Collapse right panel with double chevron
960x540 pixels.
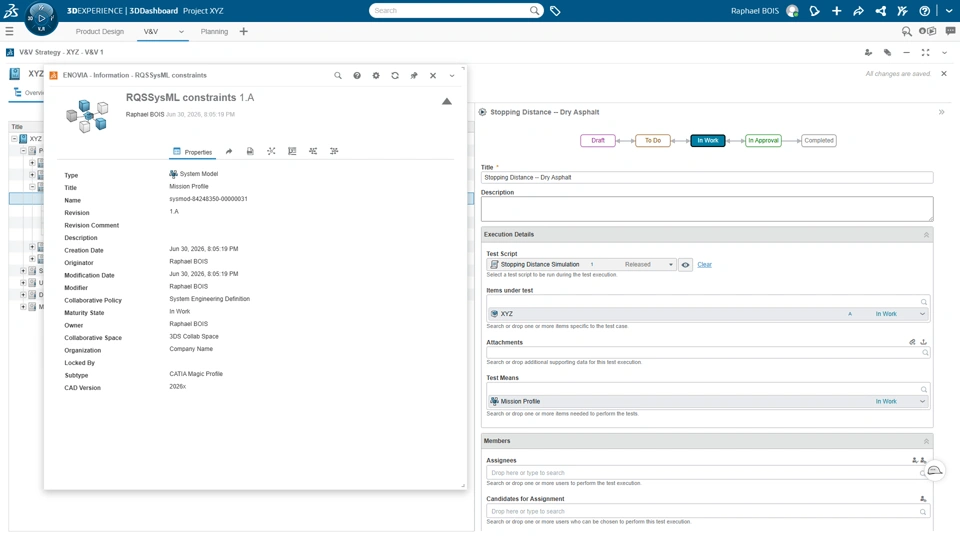pyautogui.click(x=942, y=112)
